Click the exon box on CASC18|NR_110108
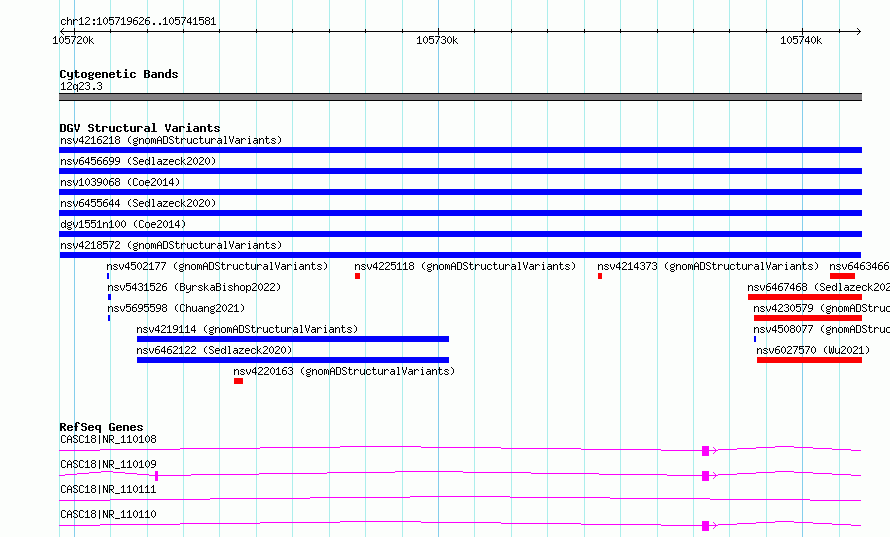890x537 pixels. [x=706, y=451]
